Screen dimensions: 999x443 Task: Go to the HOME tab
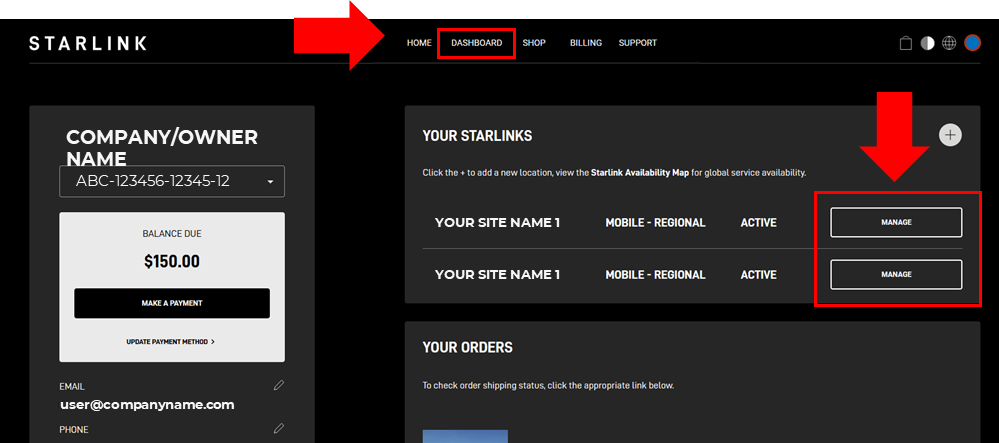tap(419, 43)
